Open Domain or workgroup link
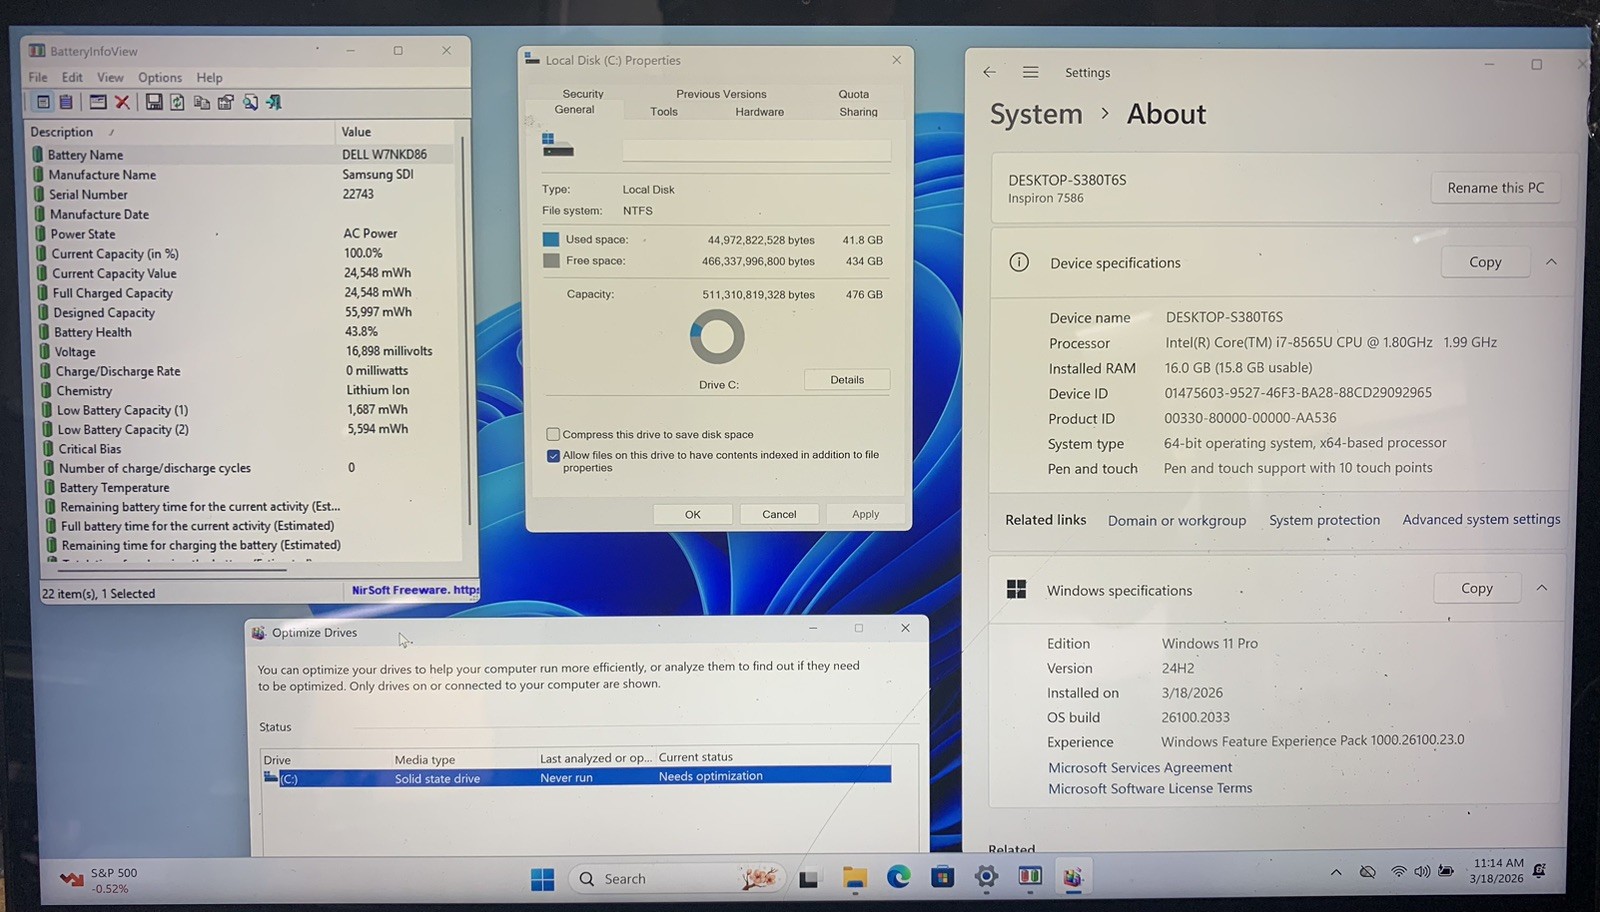 [x=1177, y=521]
